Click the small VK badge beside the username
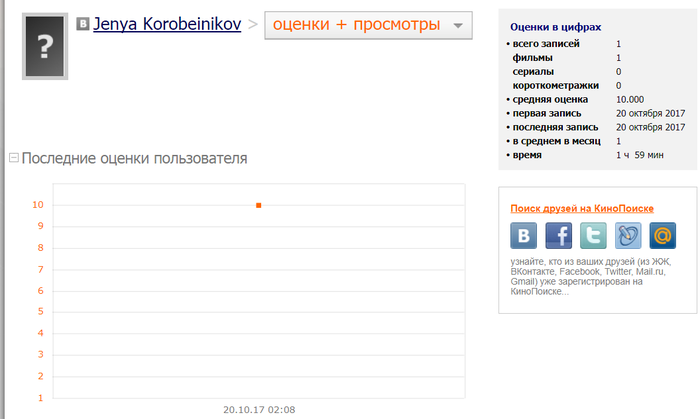This screenshot has width=700, height=419. pyautogui.click(x=83, y=25)
